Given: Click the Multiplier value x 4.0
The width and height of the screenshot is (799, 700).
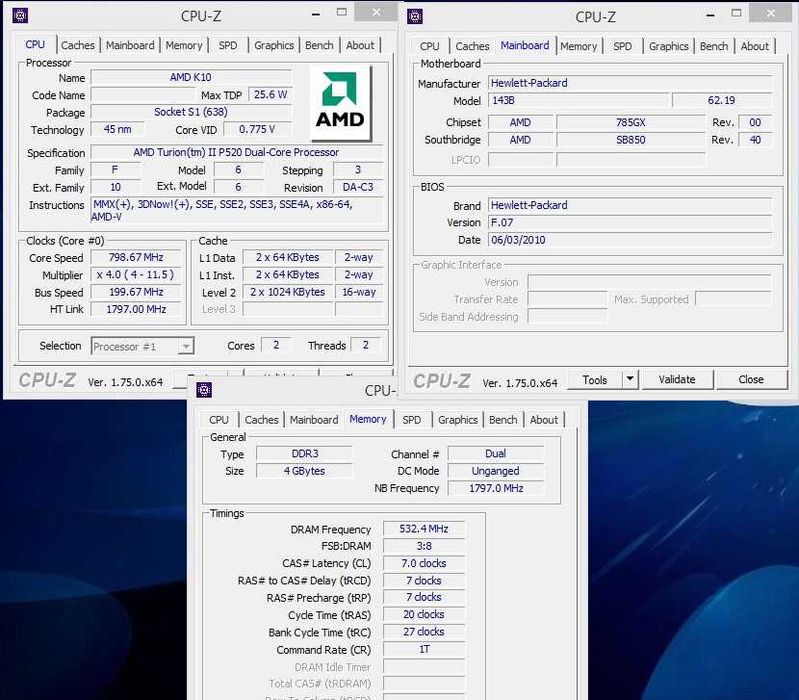Looking at the screenshot, I should click(x=136, y=275).
